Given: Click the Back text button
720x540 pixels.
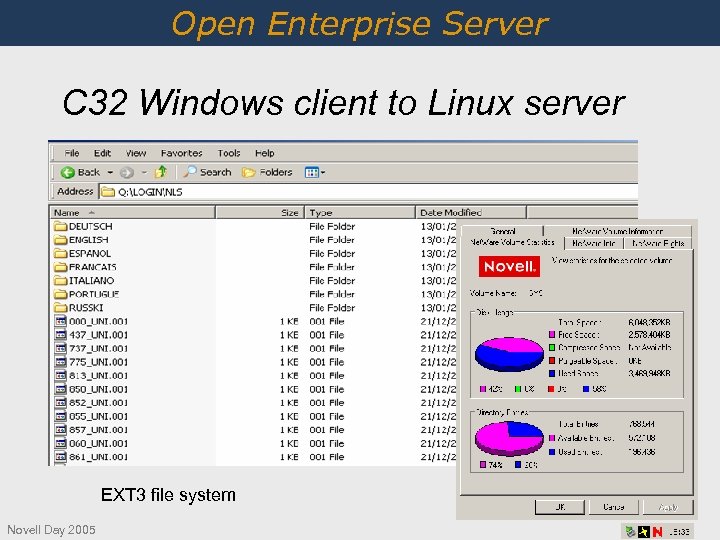Looking at the screenshot, I should [89, 172].
